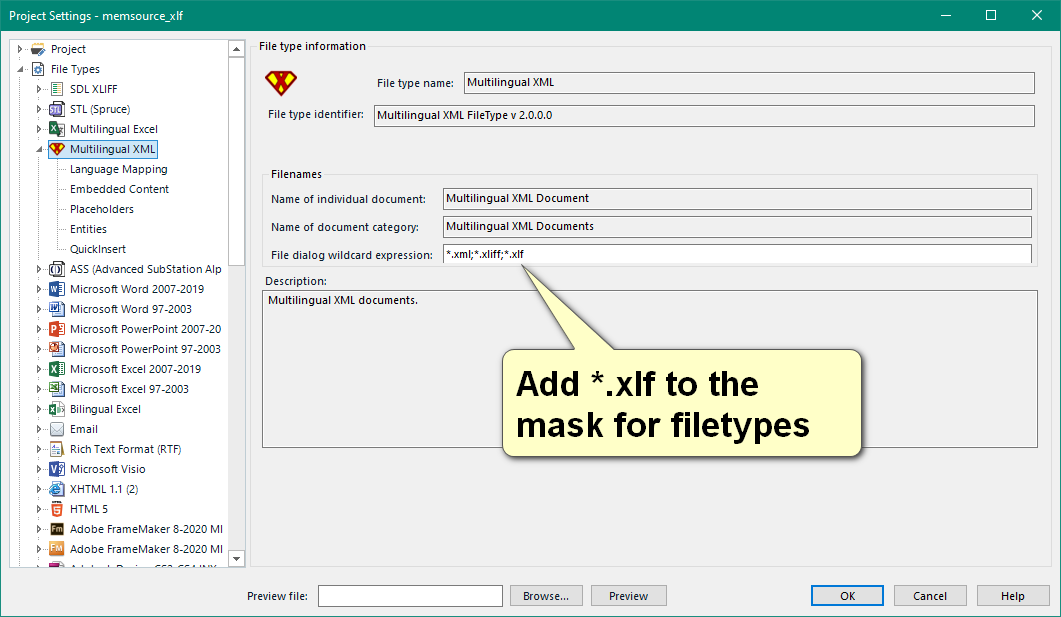Click the first Adobe FrameMaker icon
This screenshot has height=617, width=1061.
[57, 529]
